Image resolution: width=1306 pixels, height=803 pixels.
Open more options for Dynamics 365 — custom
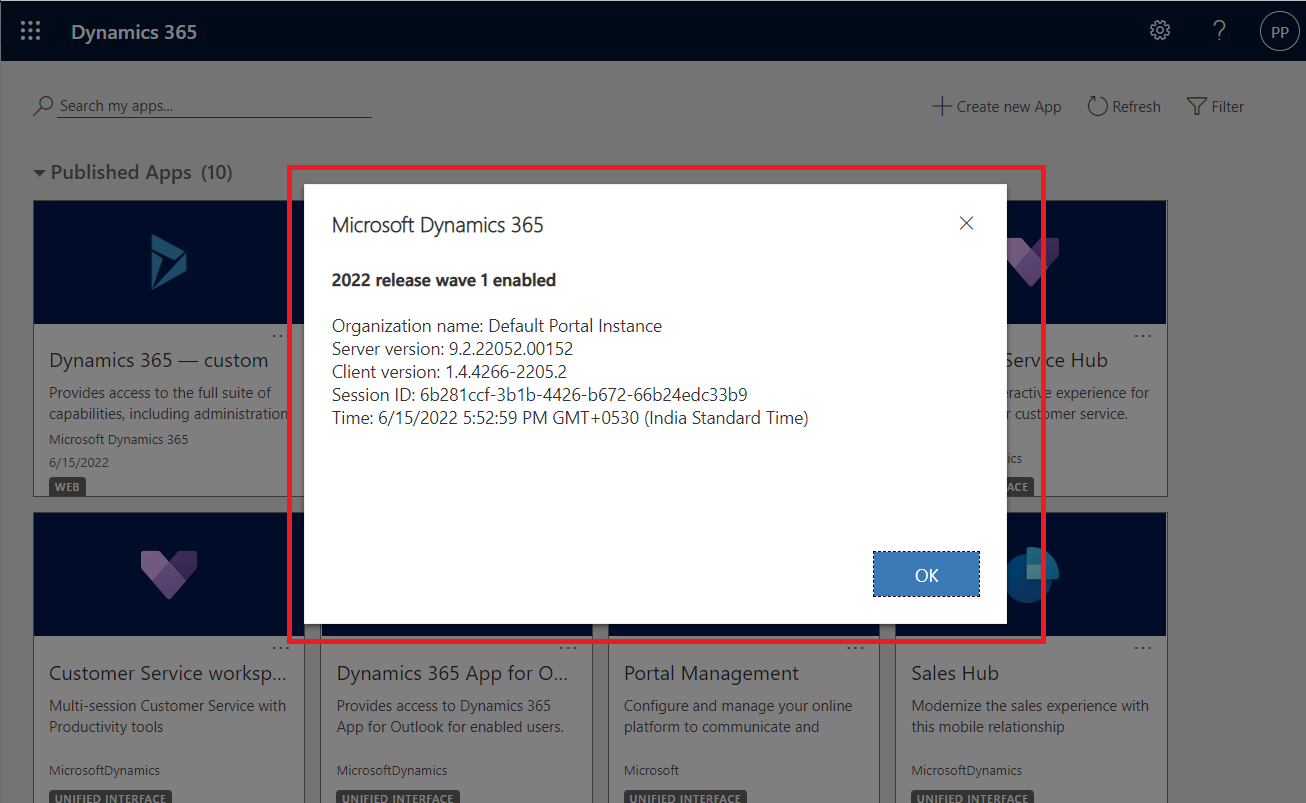pos(279,336)
